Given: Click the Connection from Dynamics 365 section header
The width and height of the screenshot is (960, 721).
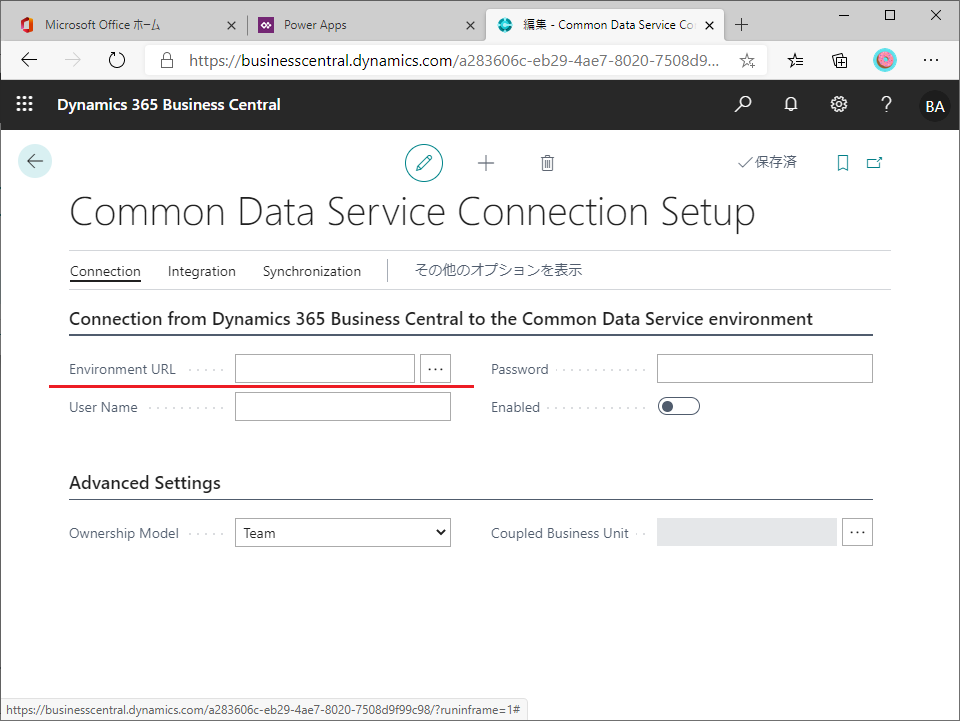Looking at the screenshot, I should [441, 319].
